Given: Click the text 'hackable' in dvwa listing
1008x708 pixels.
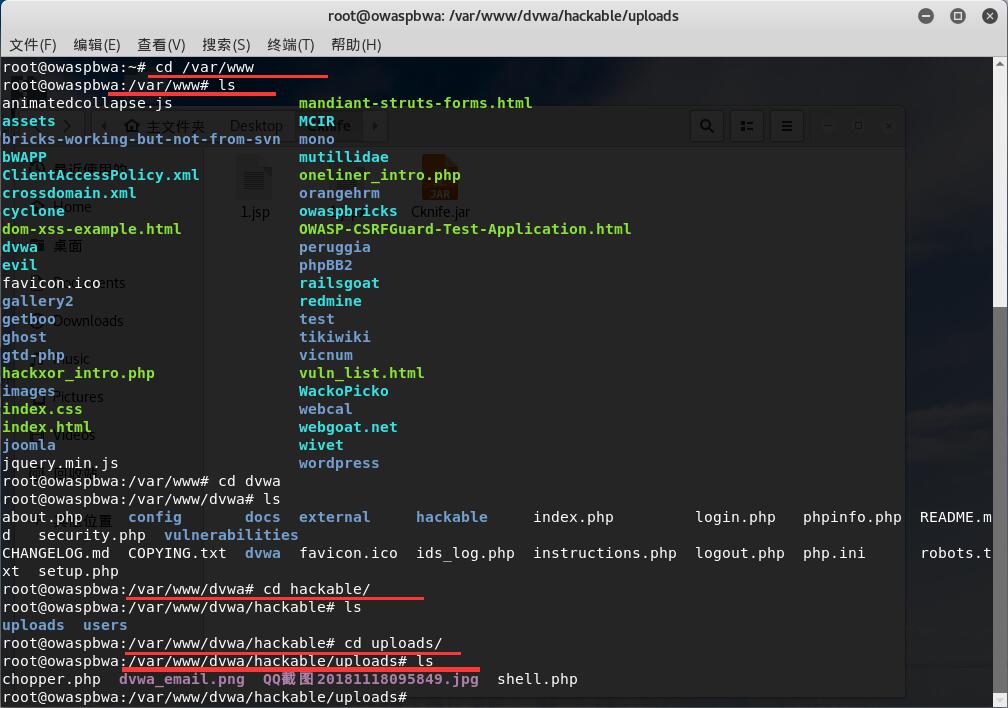Looking at the screenshot, I should pos(451,517).
